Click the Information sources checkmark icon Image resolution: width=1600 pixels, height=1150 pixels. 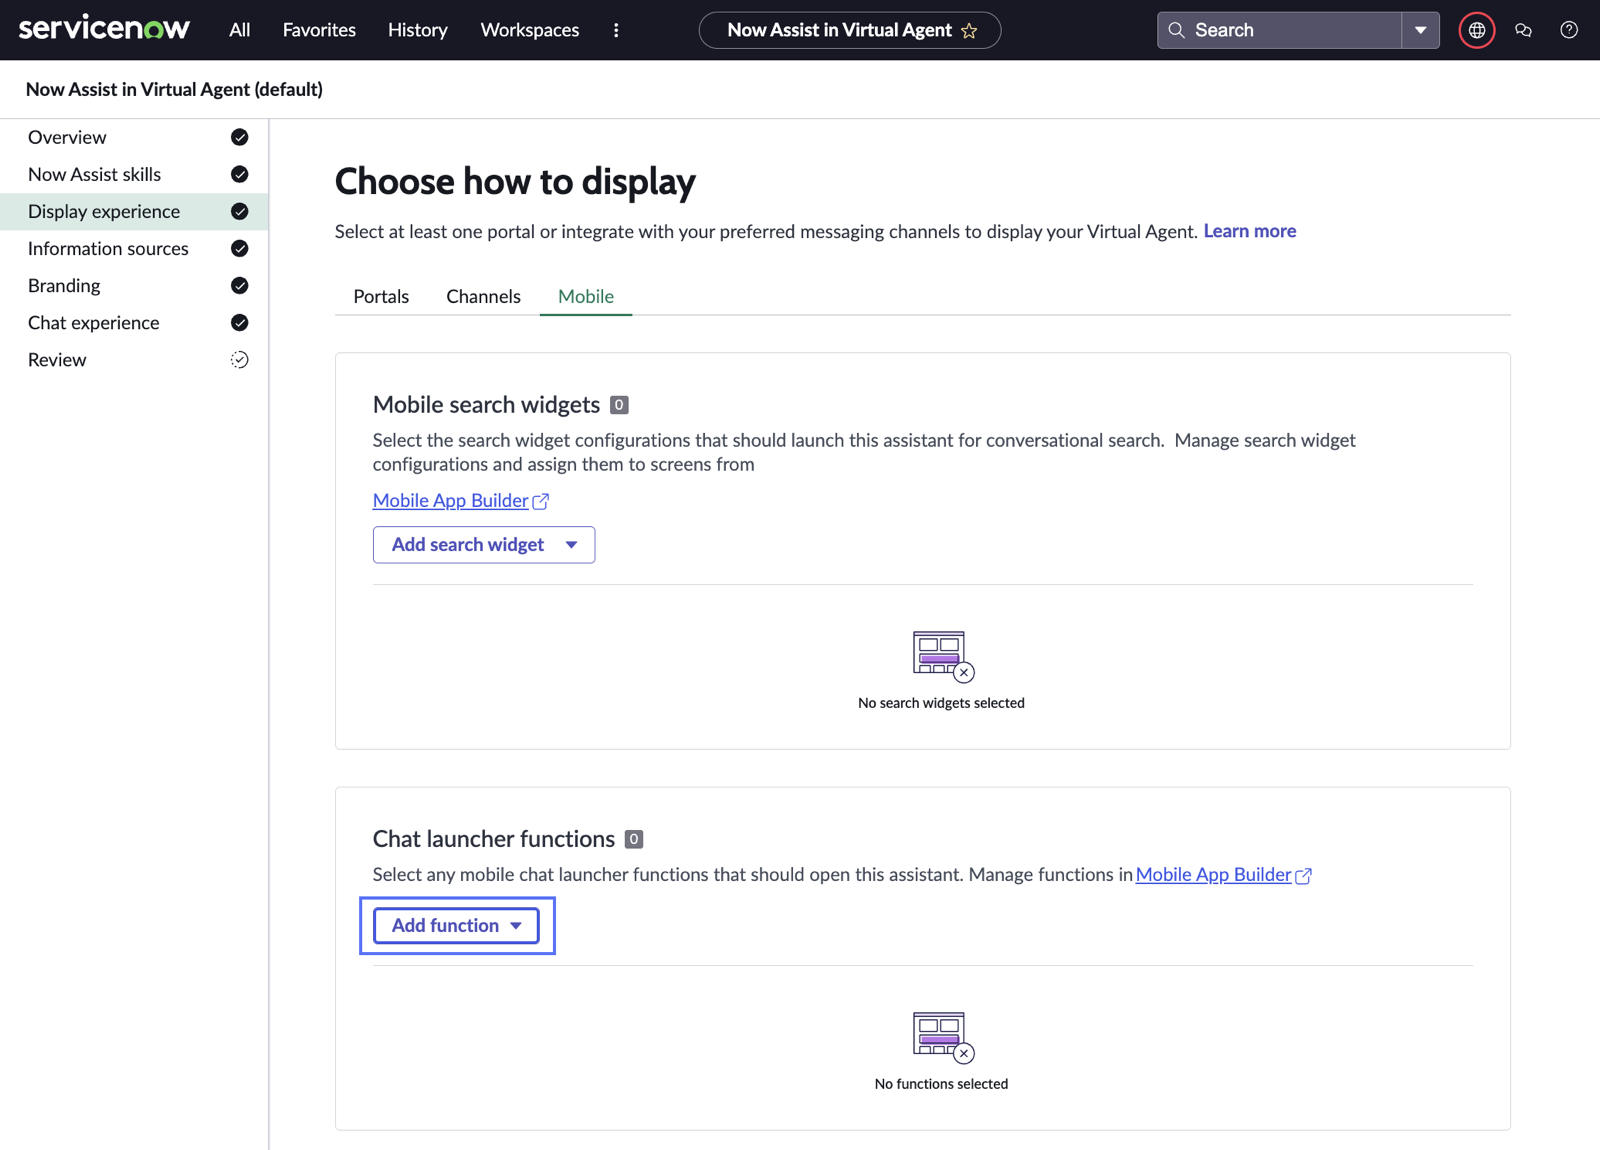coord(240,248)
